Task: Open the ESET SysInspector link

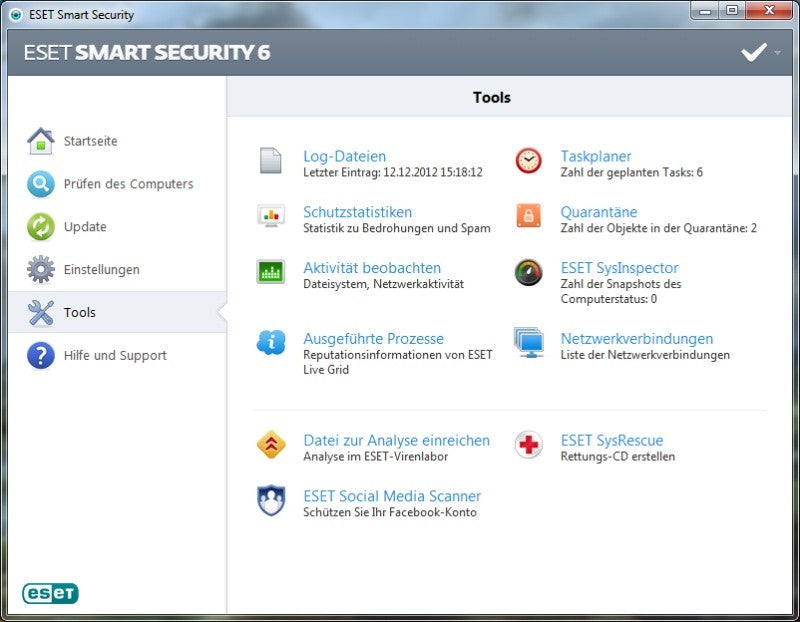Action: coord(619,267)
